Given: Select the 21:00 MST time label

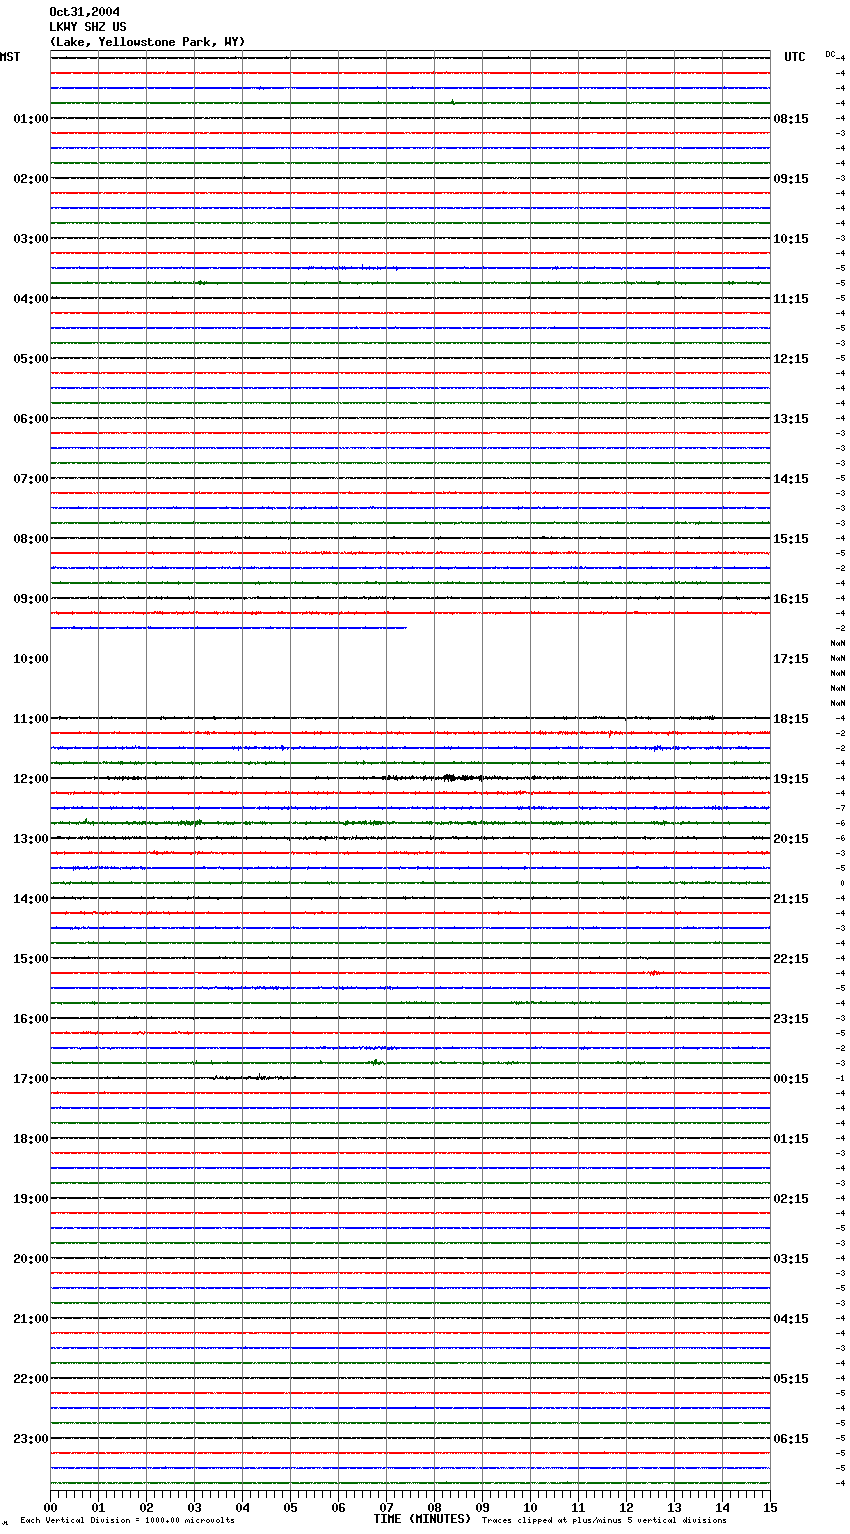Looking at the screenshot, I should (31, 1319).
